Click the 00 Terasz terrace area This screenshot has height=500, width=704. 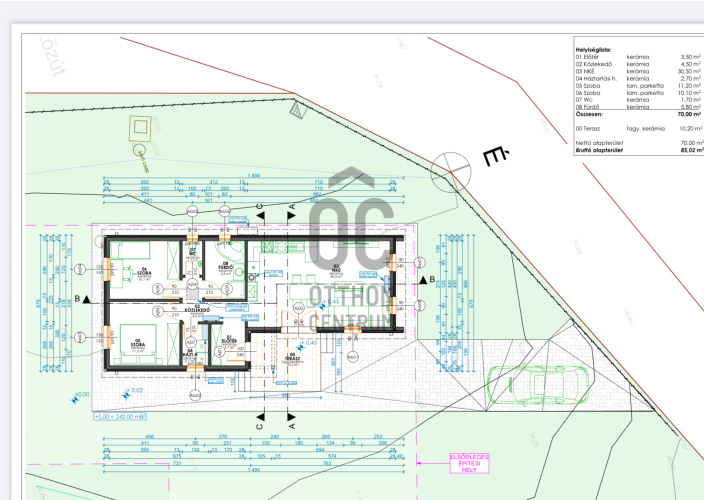[290, 357]
